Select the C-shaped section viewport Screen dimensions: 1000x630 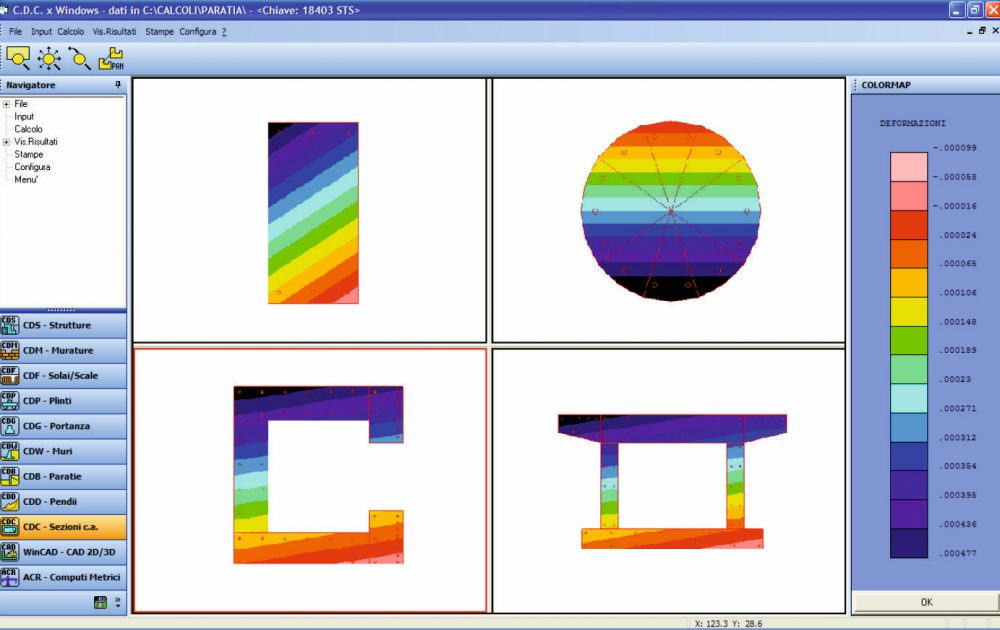pyautogui.click(x=309, y=480)
